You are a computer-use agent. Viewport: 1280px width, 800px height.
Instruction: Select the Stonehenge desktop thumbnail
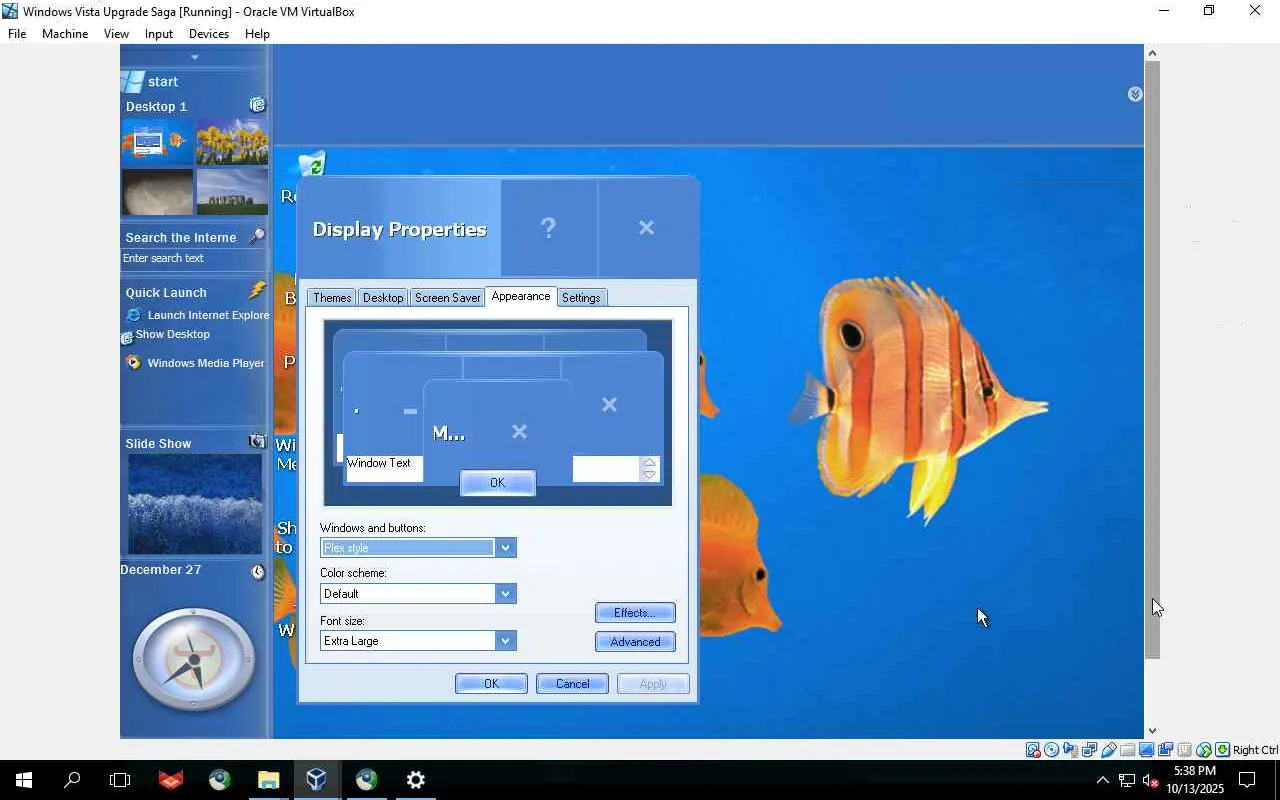click(x=232, y=192)
